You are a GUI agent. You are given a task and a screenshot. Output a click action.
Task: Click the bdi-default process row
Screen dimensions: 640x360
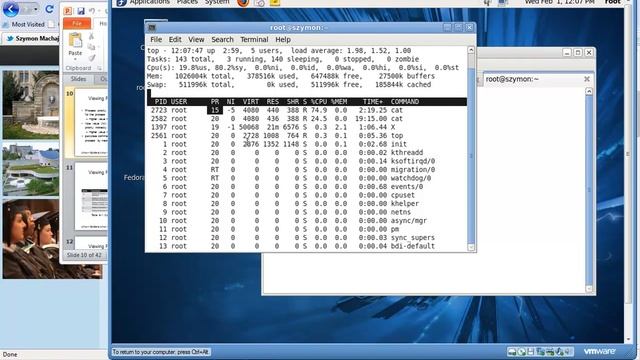[x=307, y=246]
